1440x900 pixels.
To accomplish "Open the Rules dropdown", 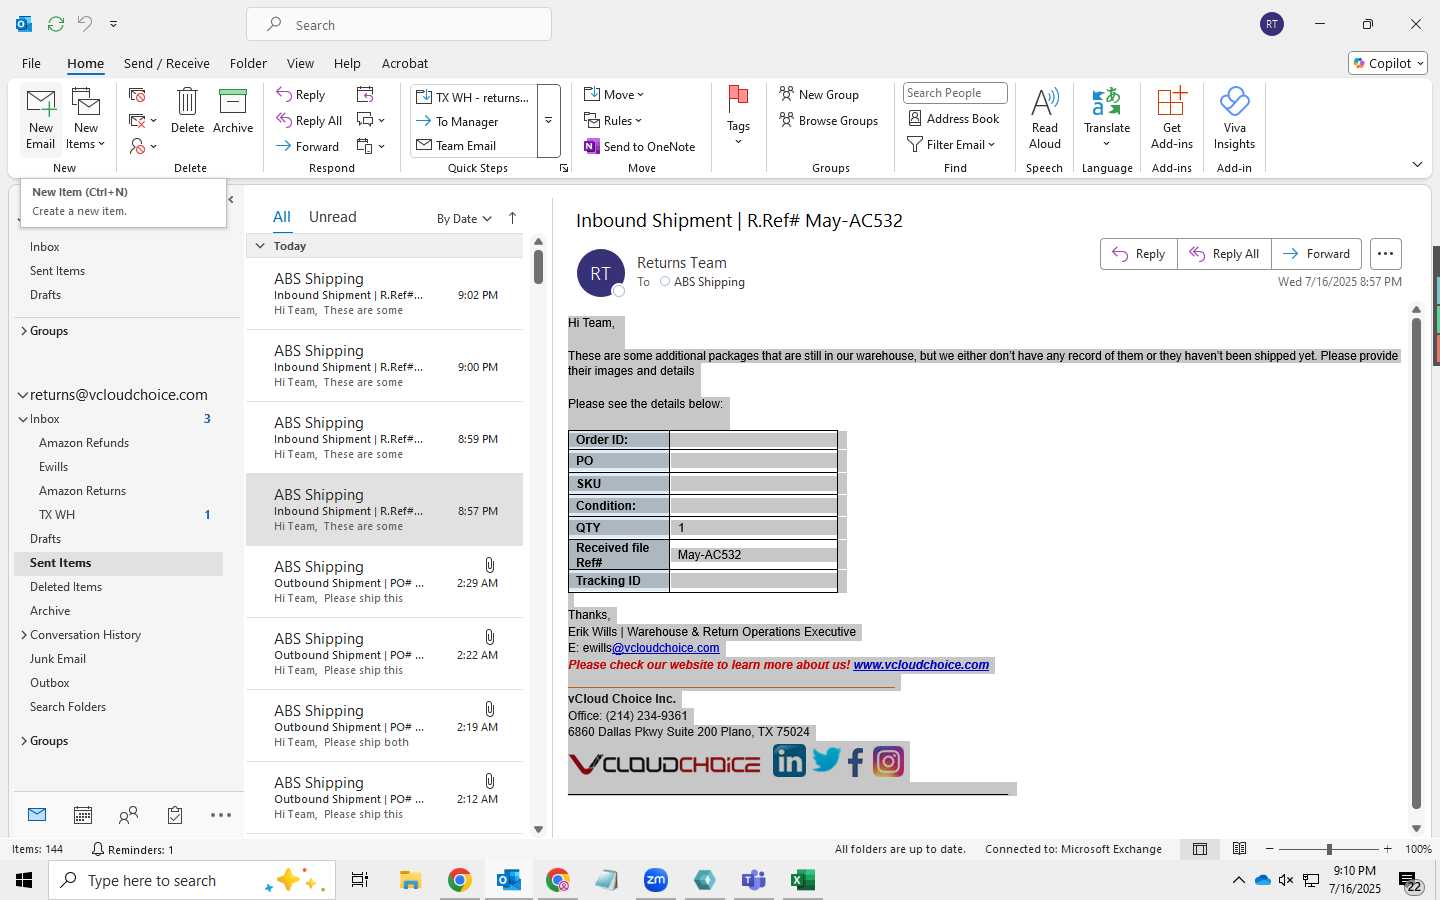I will (613, 120).
